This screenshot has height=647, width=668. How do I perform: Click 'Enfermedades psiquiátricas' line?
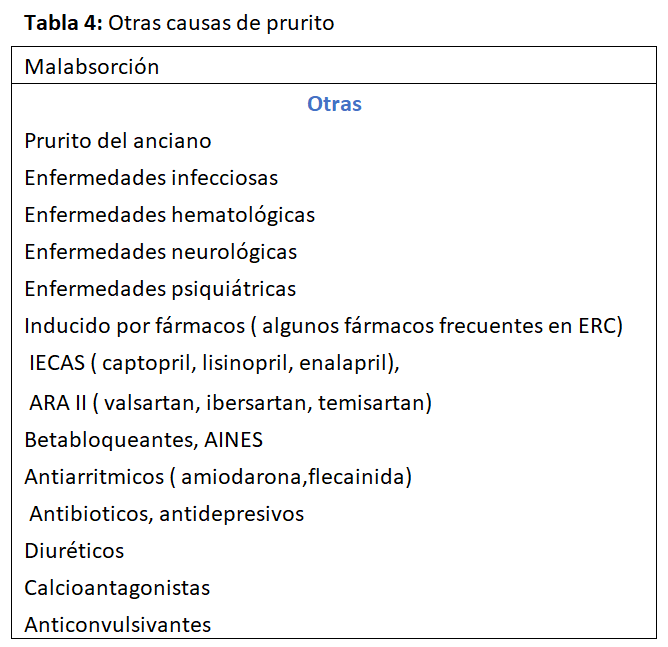[160, 289]
